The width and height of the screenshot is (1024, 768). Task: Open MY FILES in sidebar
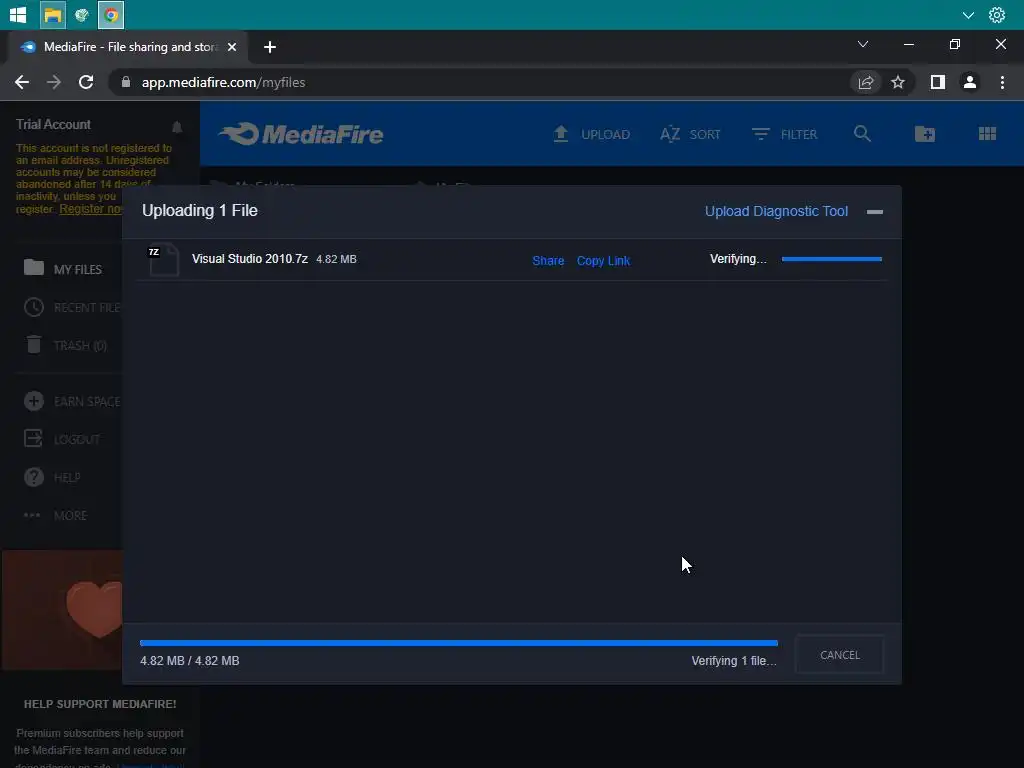[63, 268]
